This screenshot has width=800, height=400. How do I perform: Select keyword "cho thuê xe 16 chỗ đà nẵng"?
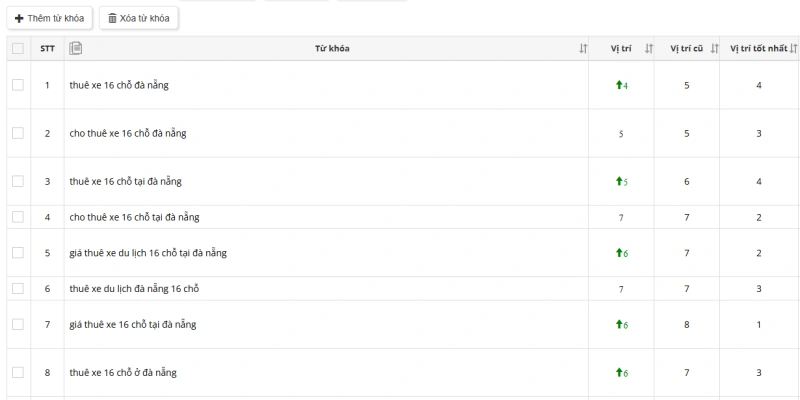(x=128, y=133)
